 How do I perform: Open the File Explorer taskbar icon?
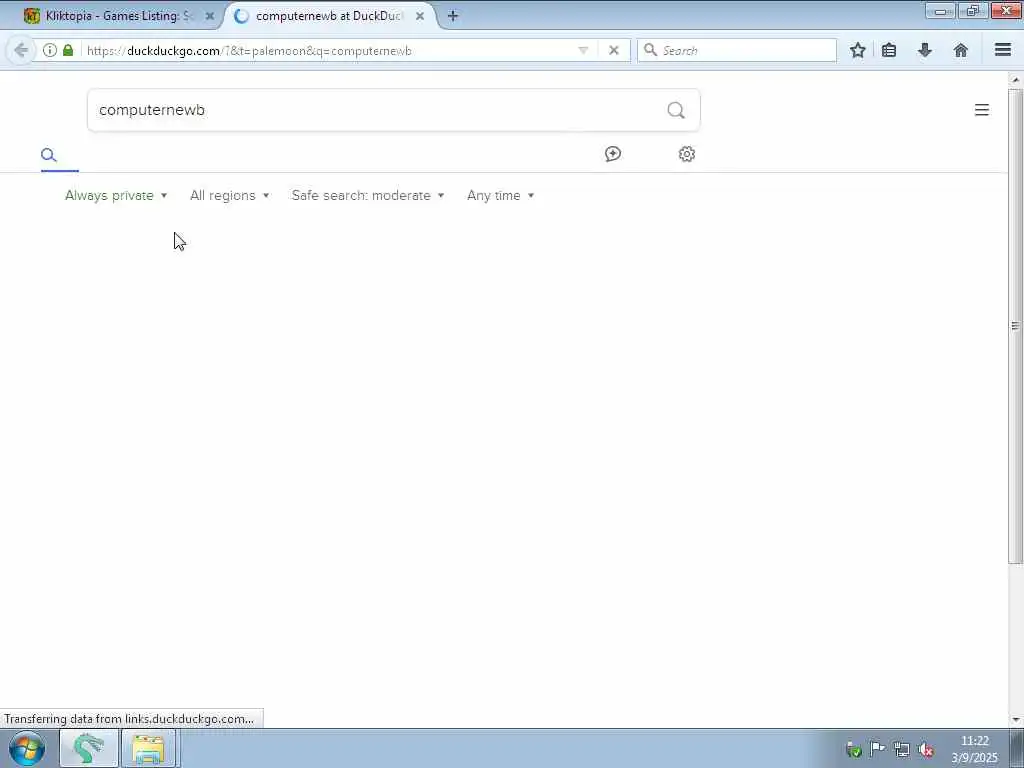pyautogui.click(x=149, y=748)
